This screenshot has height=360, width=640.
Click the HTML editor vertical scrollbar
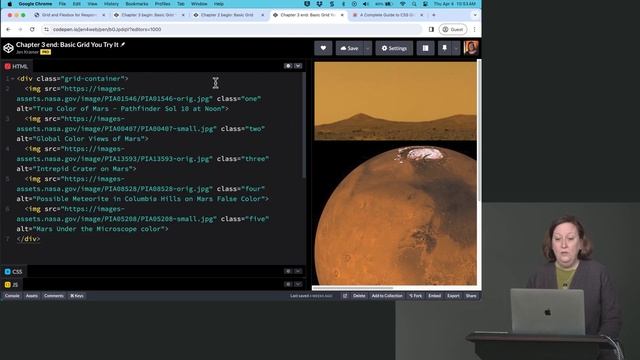tap(304, 125)
